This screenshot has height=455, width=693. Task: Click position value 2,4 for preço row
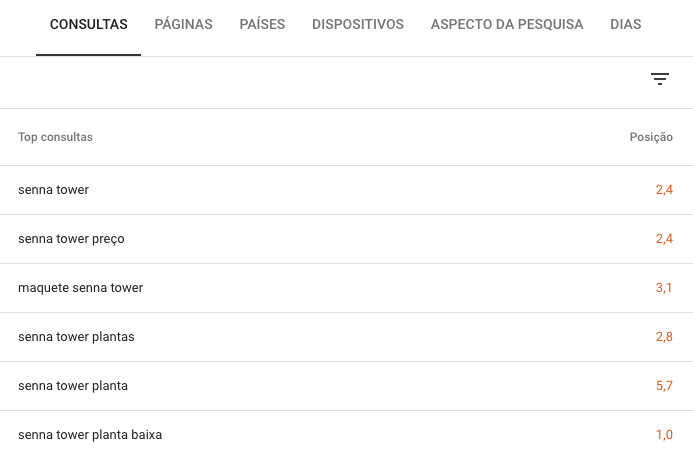coord(664,239)
